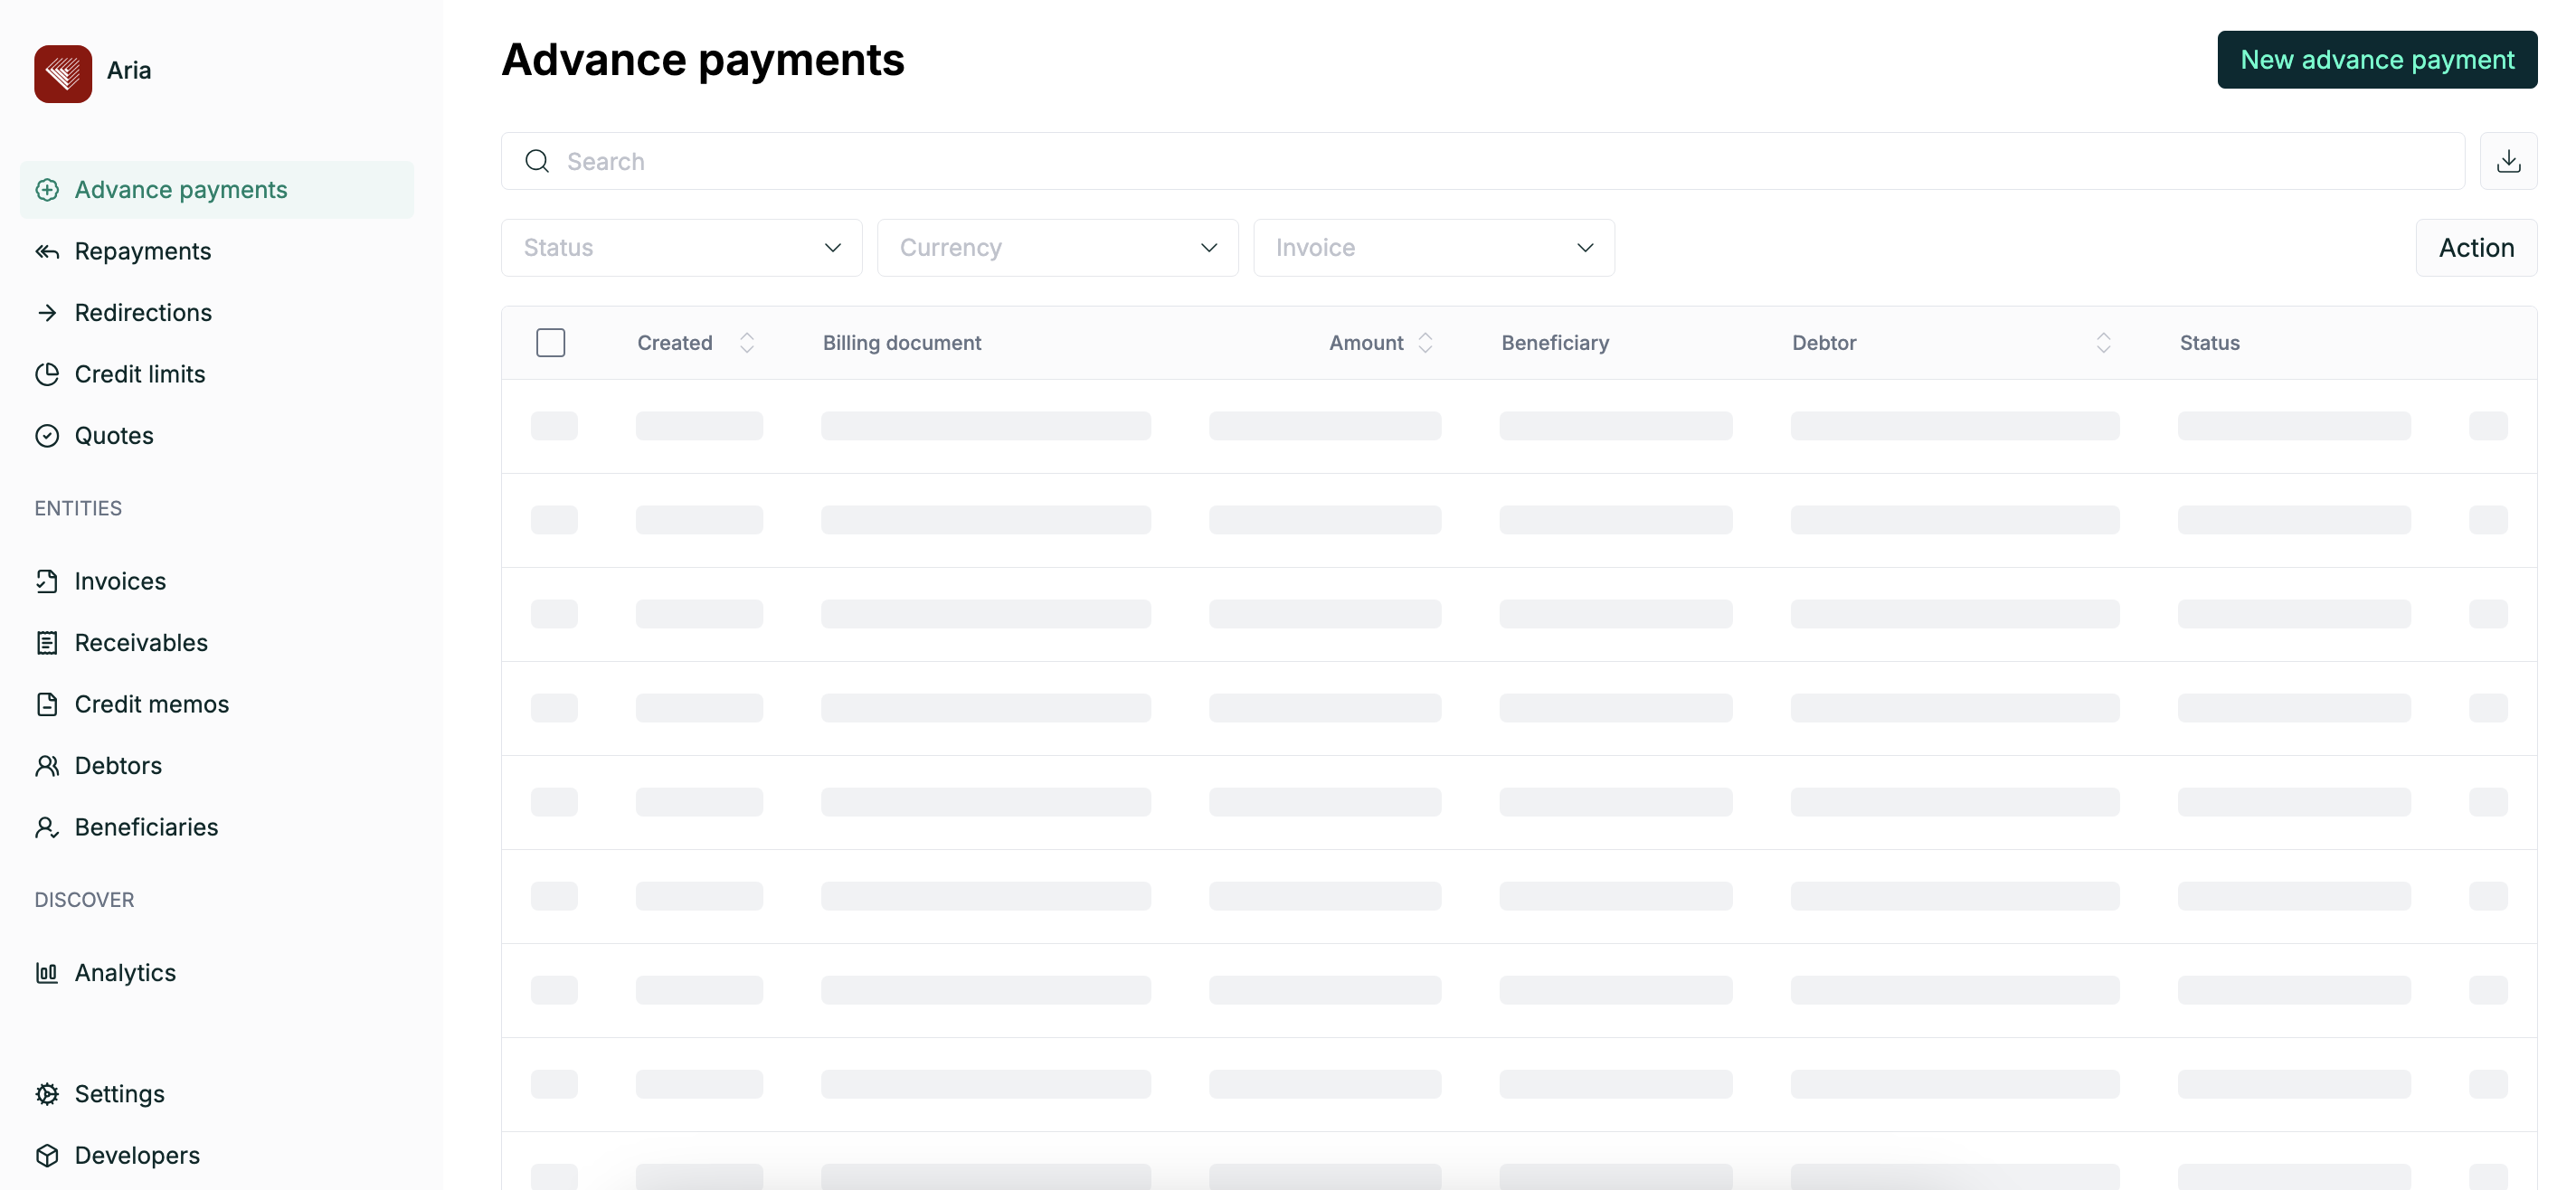Click the ENTITIES section label
The width and height of the screenshot is (2576, 1190).
(78, 508)
